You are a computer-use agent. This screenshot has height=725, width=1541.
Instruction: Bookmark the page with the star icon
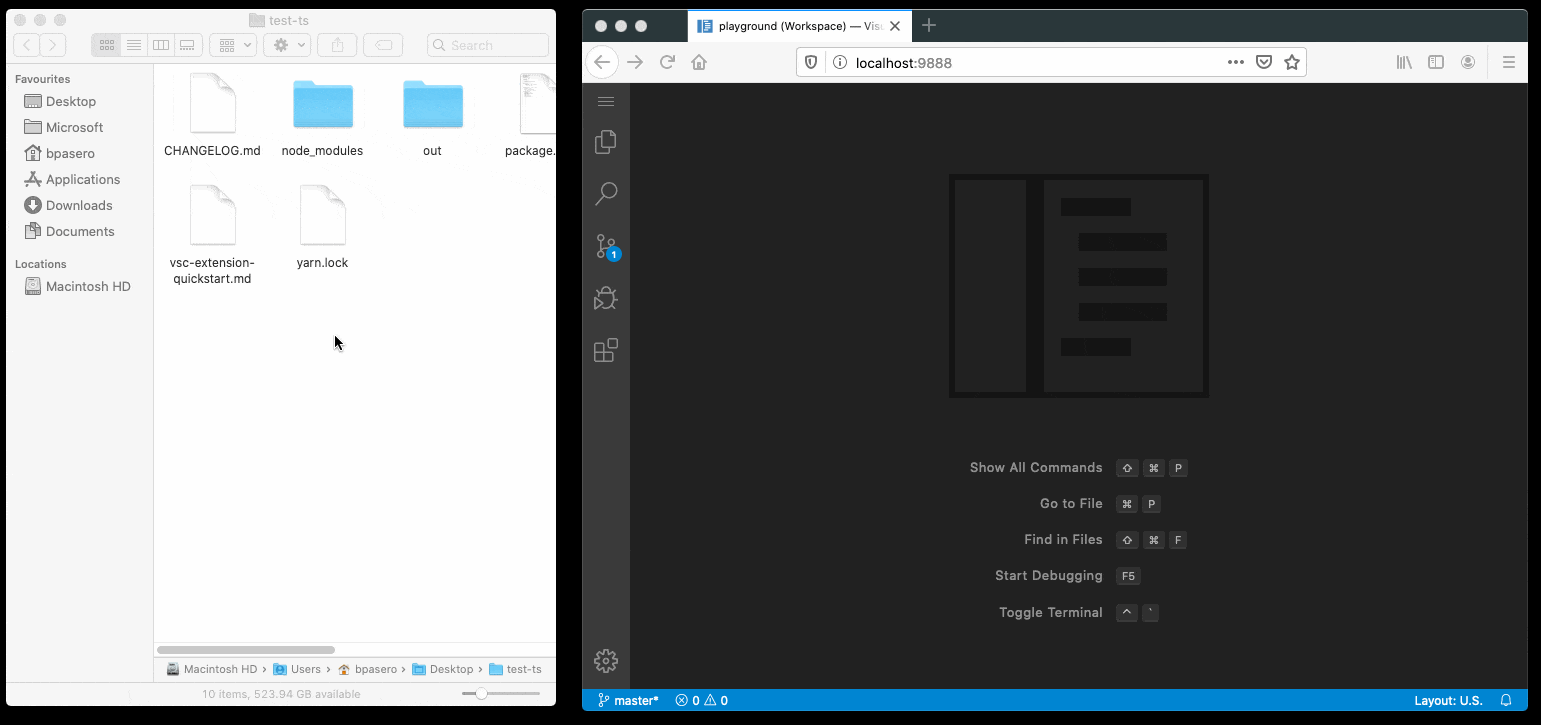click(1291, 61)
